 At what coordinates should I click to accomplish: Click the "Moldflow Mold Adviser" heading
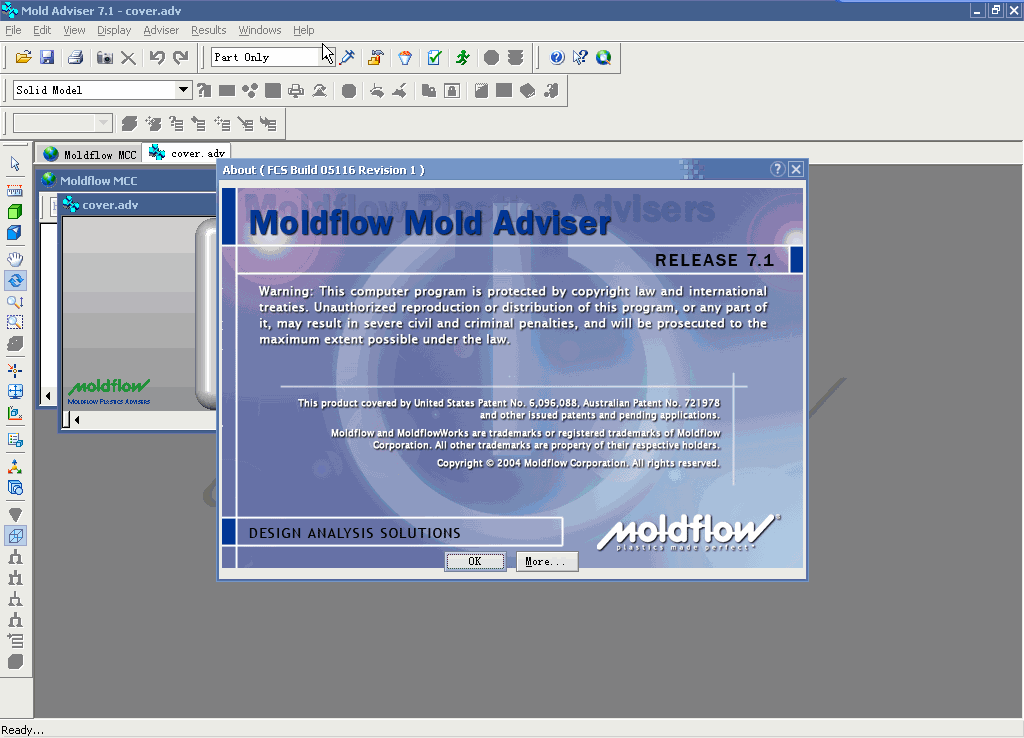[x=430, y=223]
